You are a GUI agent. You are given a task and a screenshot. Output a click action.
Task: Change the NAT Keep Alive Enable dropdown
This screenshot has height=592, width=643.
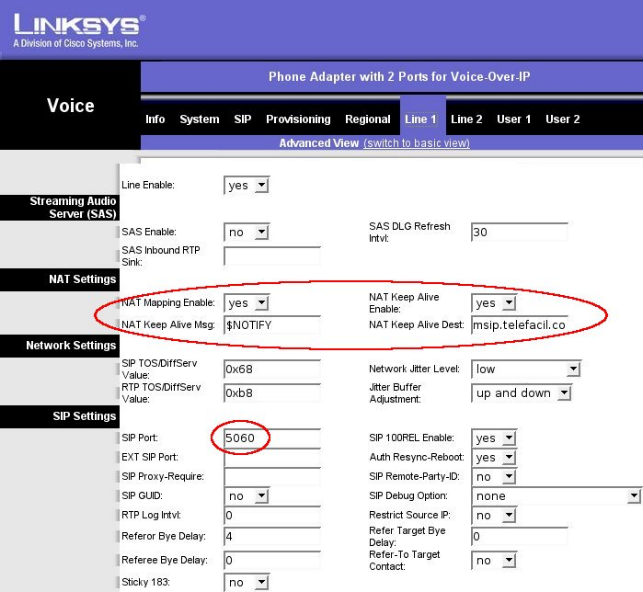495,303
